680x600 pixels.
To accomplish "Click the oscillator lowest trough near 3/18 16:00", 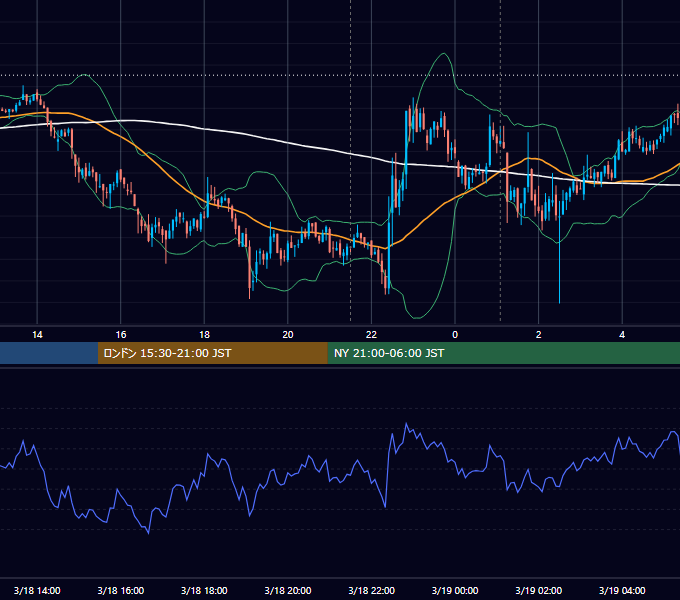I will 149,533.
